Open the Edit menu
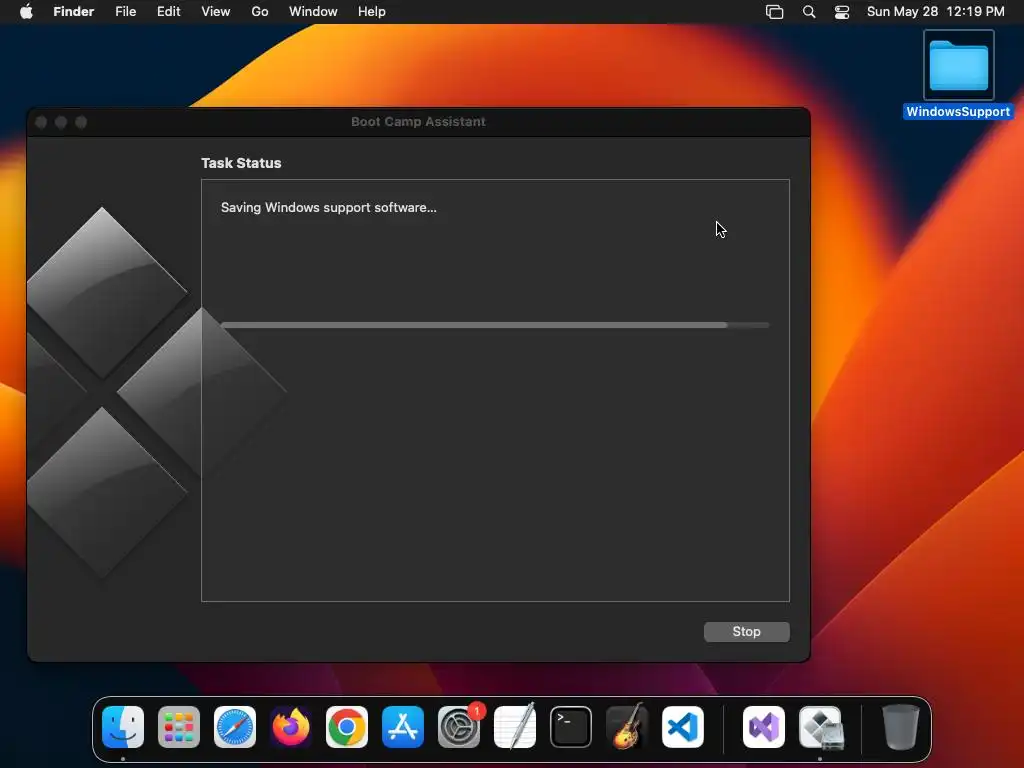The image size is (1024, 768). (x=168, y=12)
